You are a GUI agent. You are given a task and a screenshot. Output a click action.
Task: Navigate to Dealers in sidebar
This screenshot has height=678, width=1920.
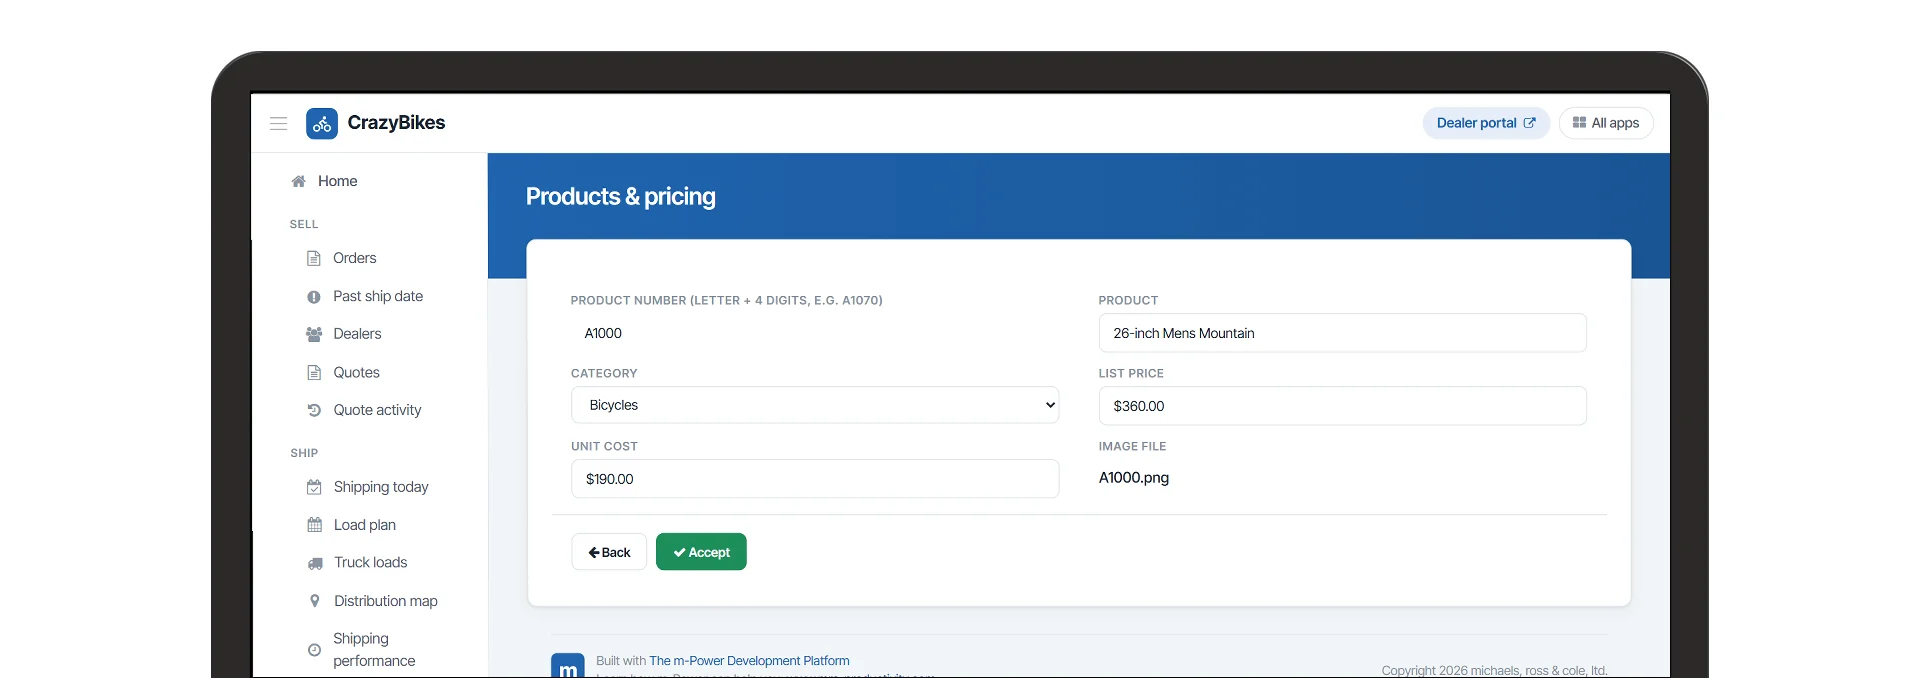point(357,334)
